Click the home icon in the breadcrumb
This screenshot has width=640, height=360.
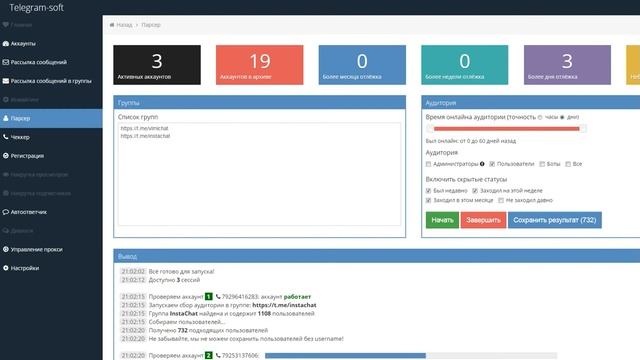pos(112,25)
